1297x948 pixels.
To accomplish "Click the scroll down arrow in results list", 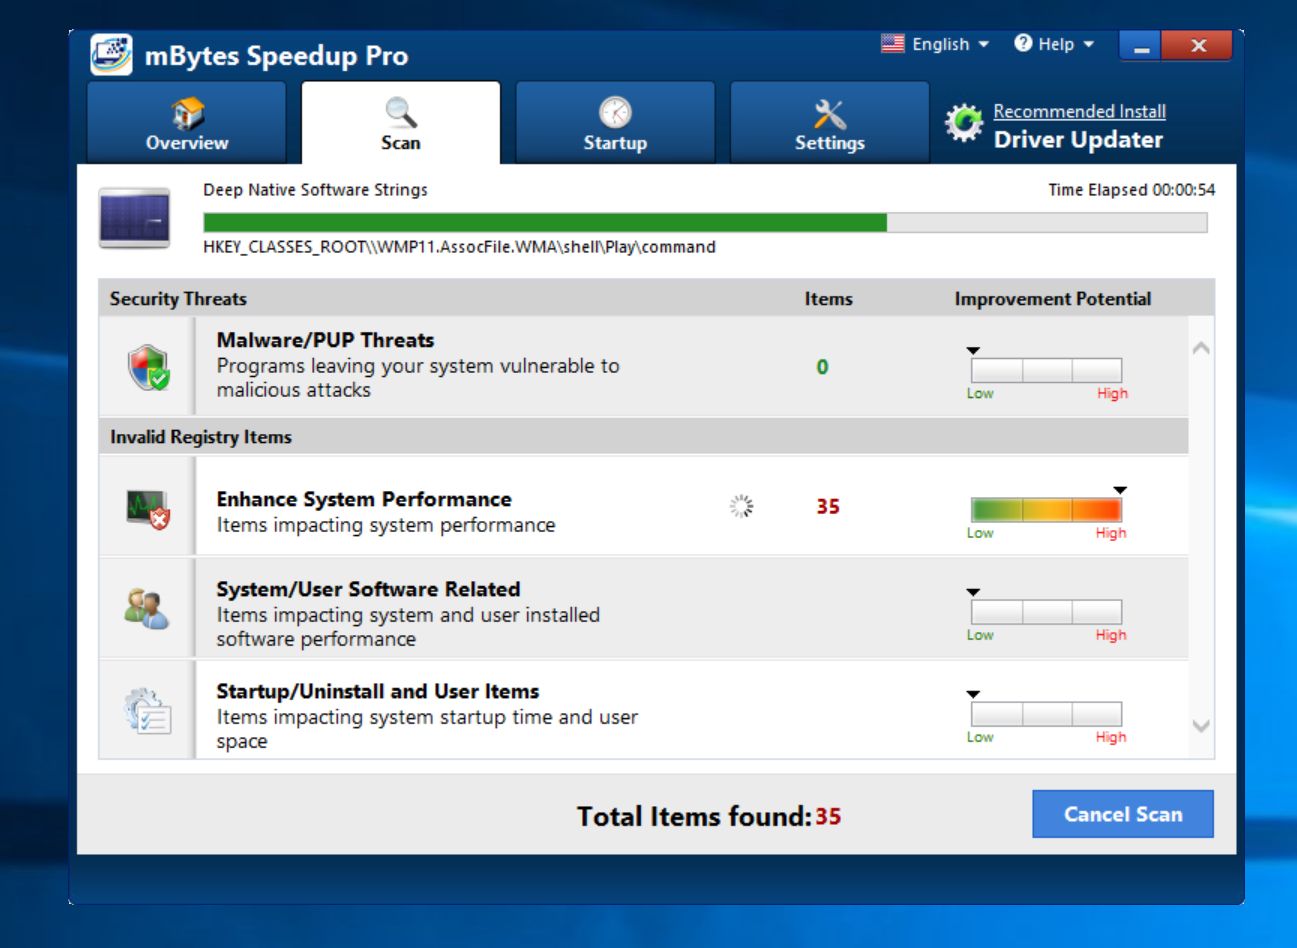I will (1201, 726).
